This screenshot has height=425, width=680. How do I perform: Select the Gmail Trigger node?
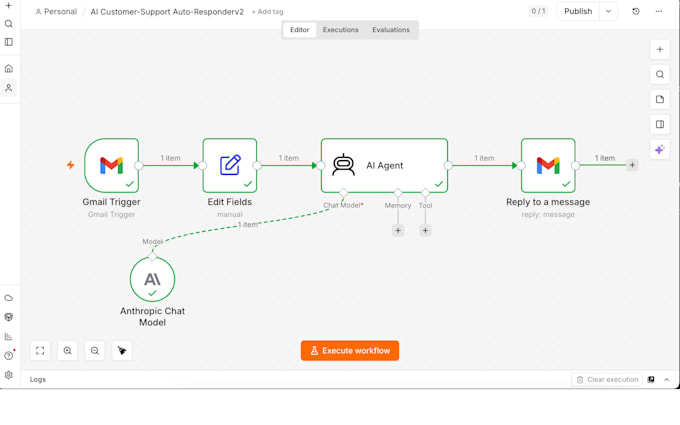[111, 165]
